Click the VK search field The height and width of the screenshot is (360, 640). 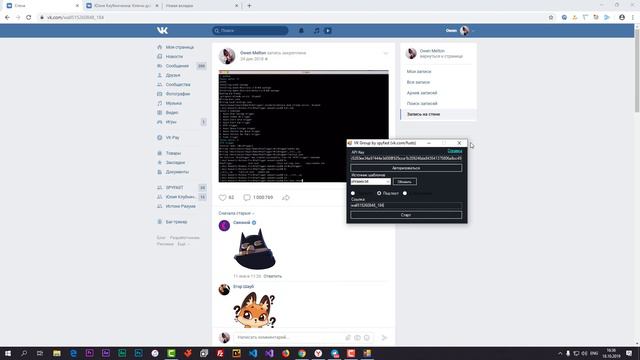250,31
